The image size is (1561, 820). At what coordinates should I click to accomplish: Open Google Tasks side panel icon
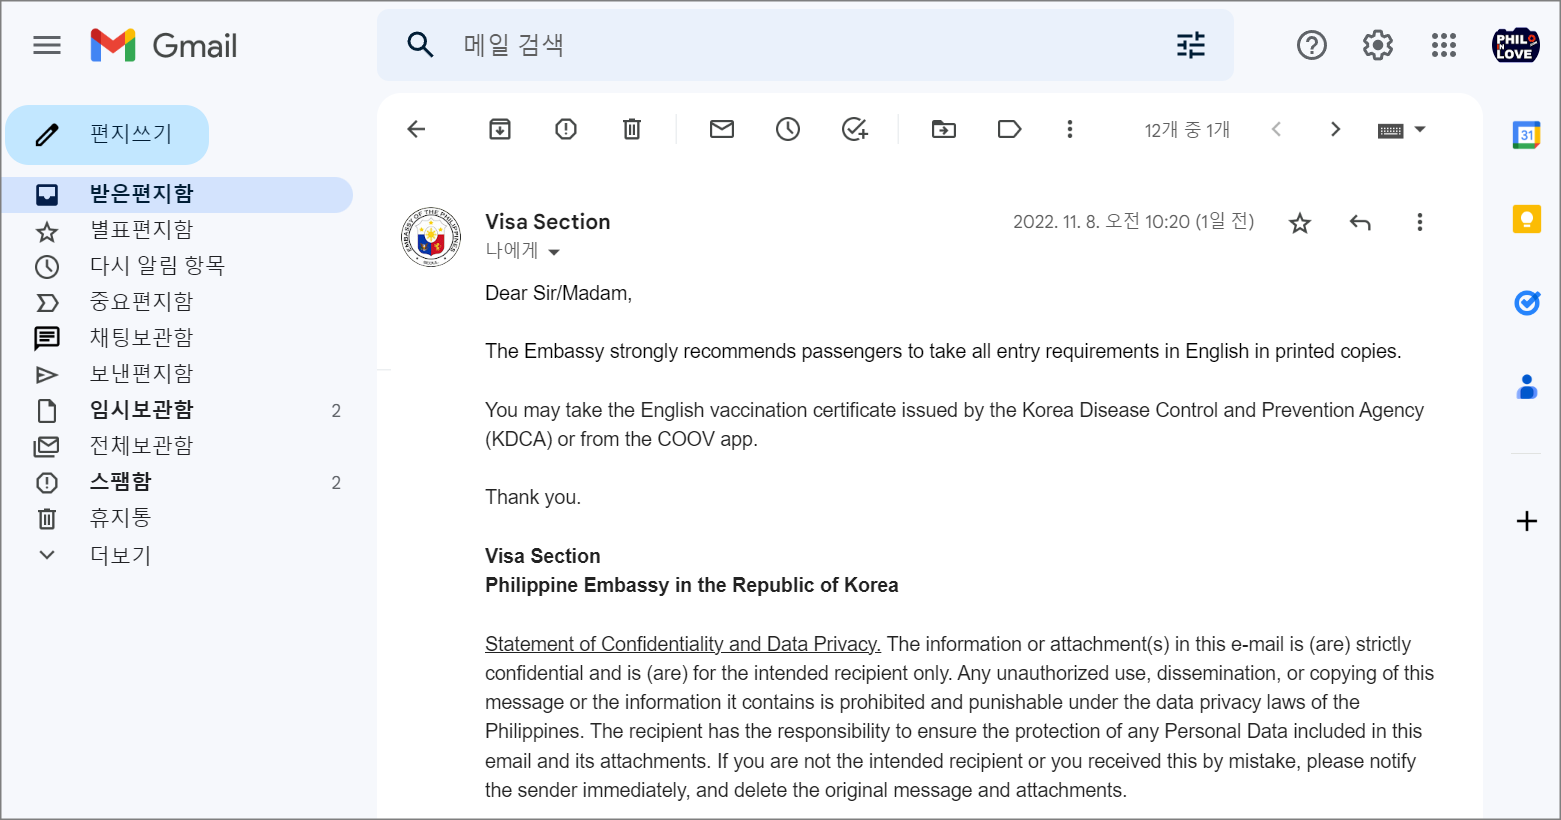point(1527,302)
